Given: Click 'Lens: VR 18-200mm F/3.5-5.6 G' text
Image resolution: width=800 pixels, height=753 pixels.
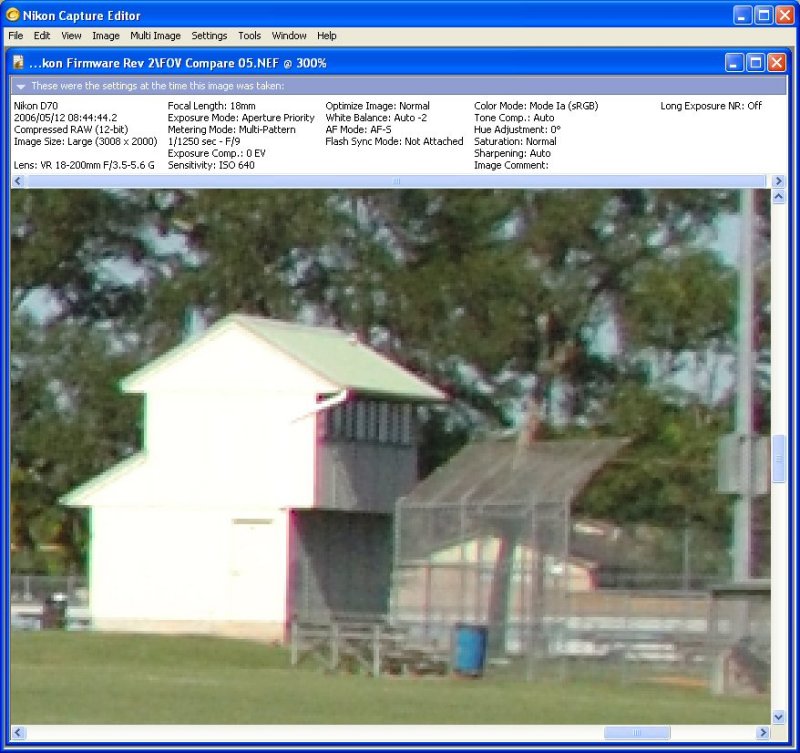Looking at the screenshot, I should pyautogui.click(x=84, y=165).
